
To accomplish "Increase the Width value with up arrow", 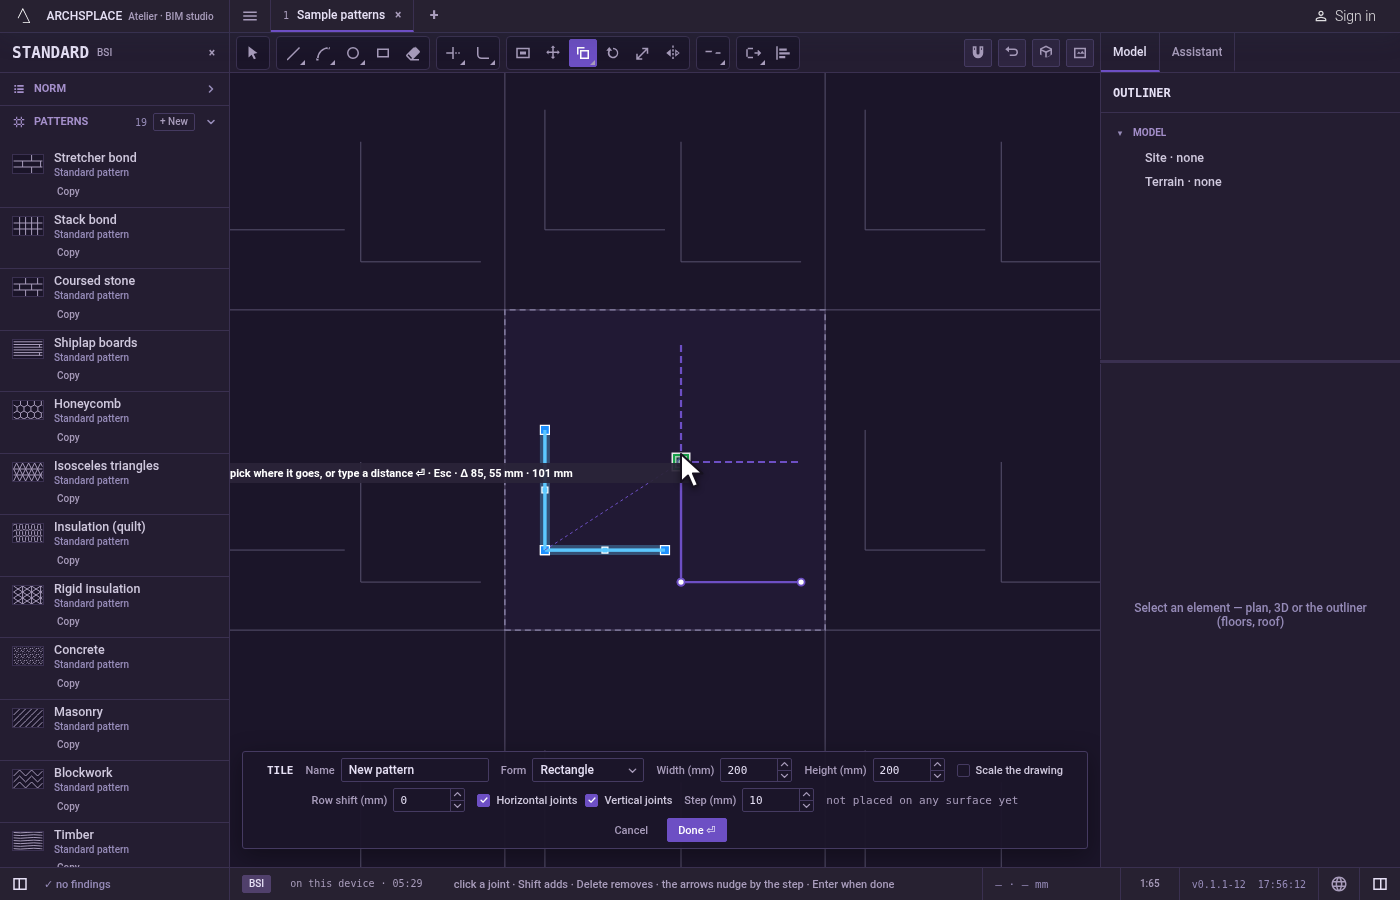I will click(x=784, y=765).
